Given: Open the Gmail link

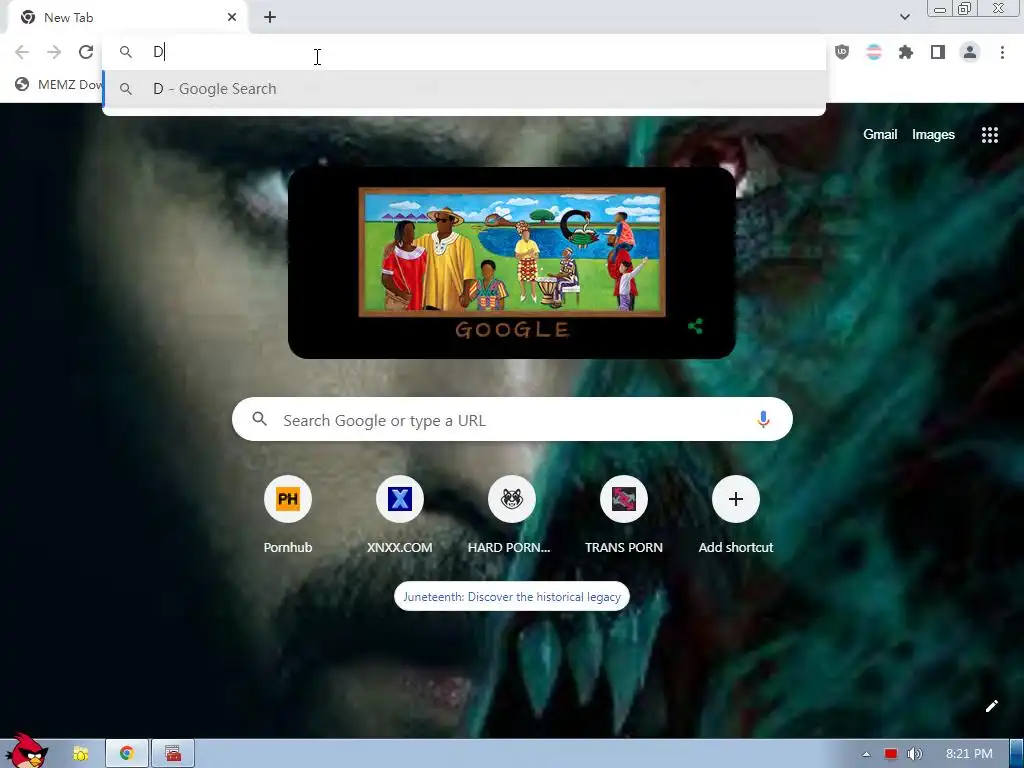Looking at the screenshot, I should [880, 135].
